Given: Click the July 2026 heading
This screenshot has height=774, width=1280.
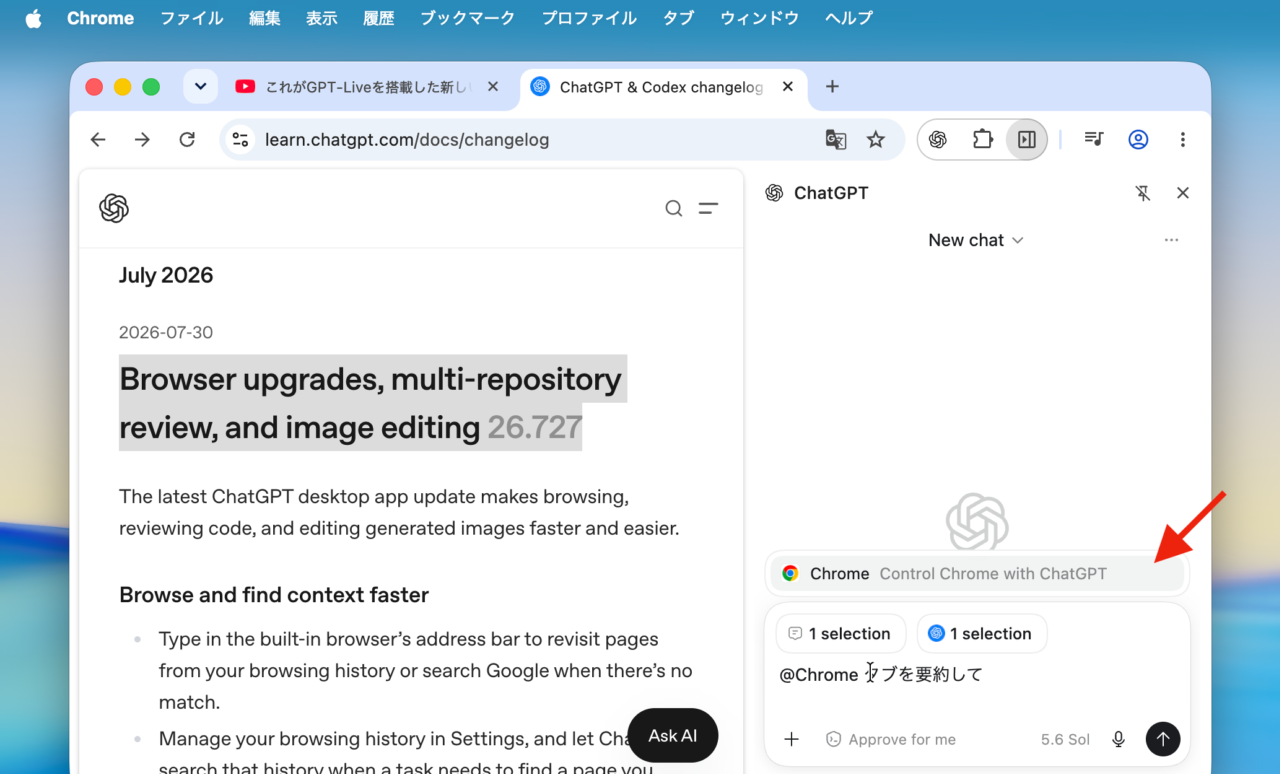Looking at the screenshot, I should point(166,275).
